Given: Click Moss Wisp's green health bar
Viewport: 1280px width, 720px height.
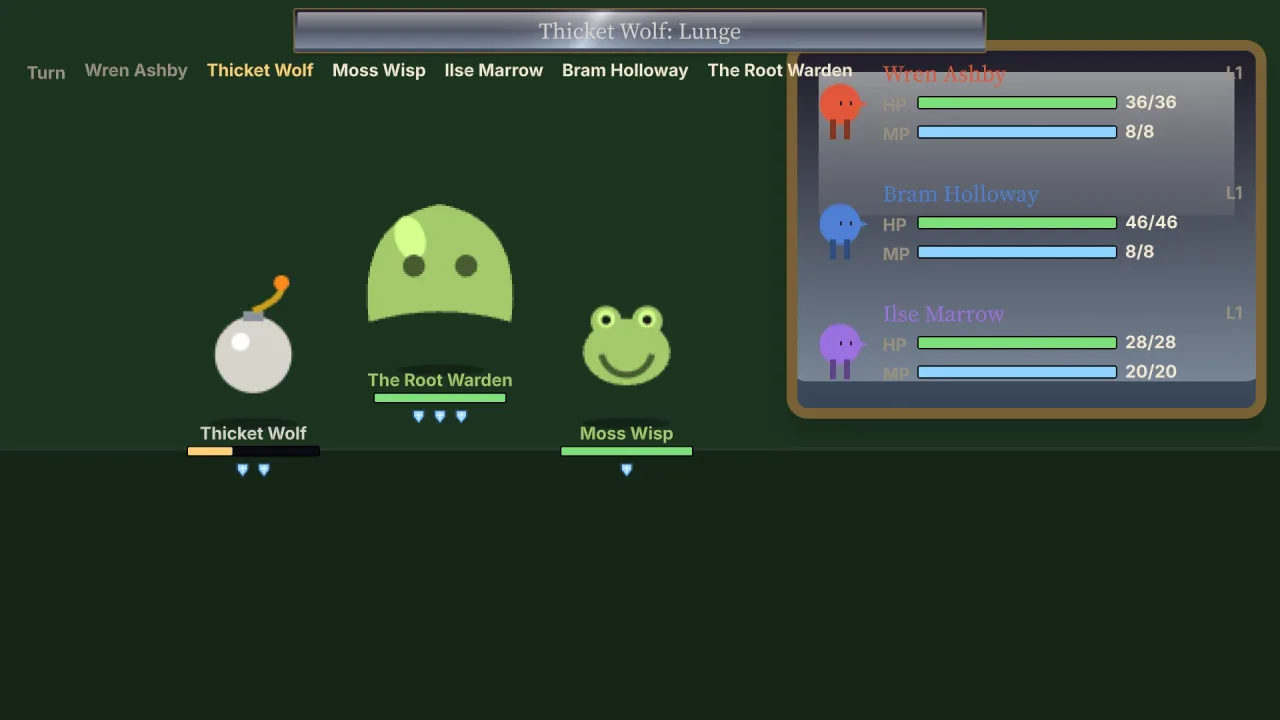Looking at the screenshot, I should [x=627, y=451].
